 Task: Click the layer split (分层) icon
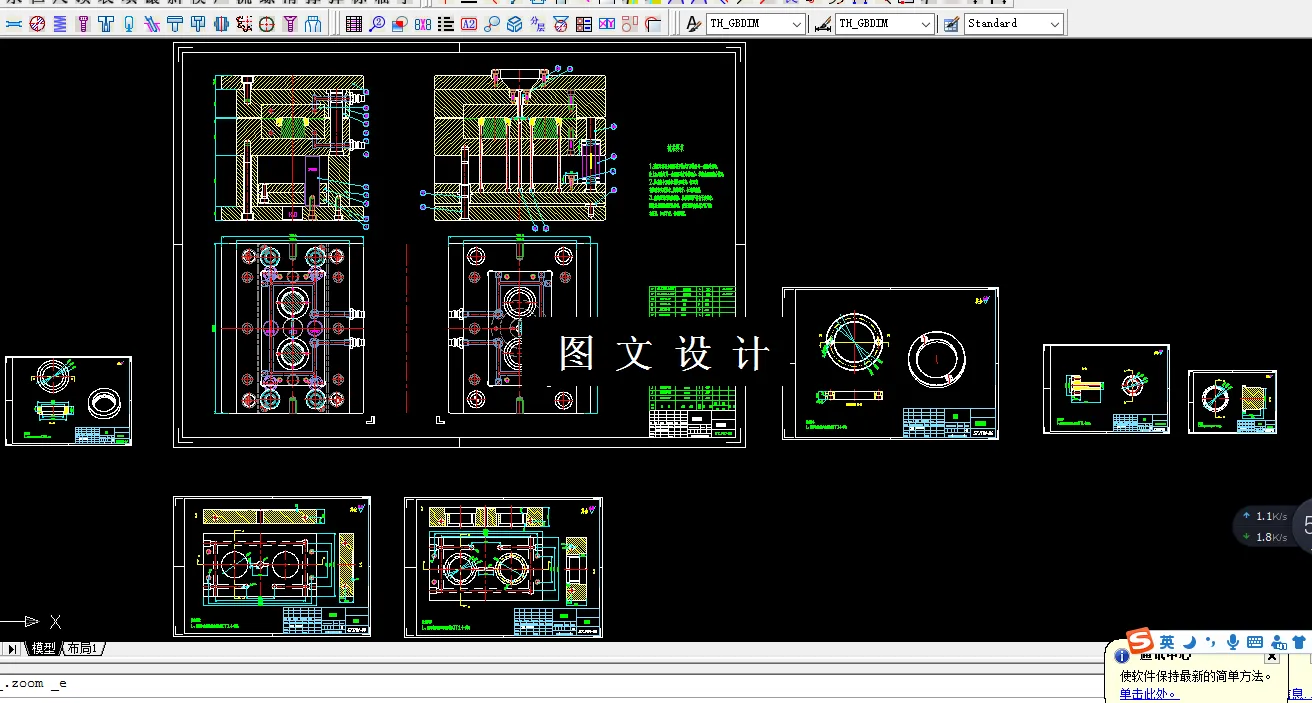point(537,23)
